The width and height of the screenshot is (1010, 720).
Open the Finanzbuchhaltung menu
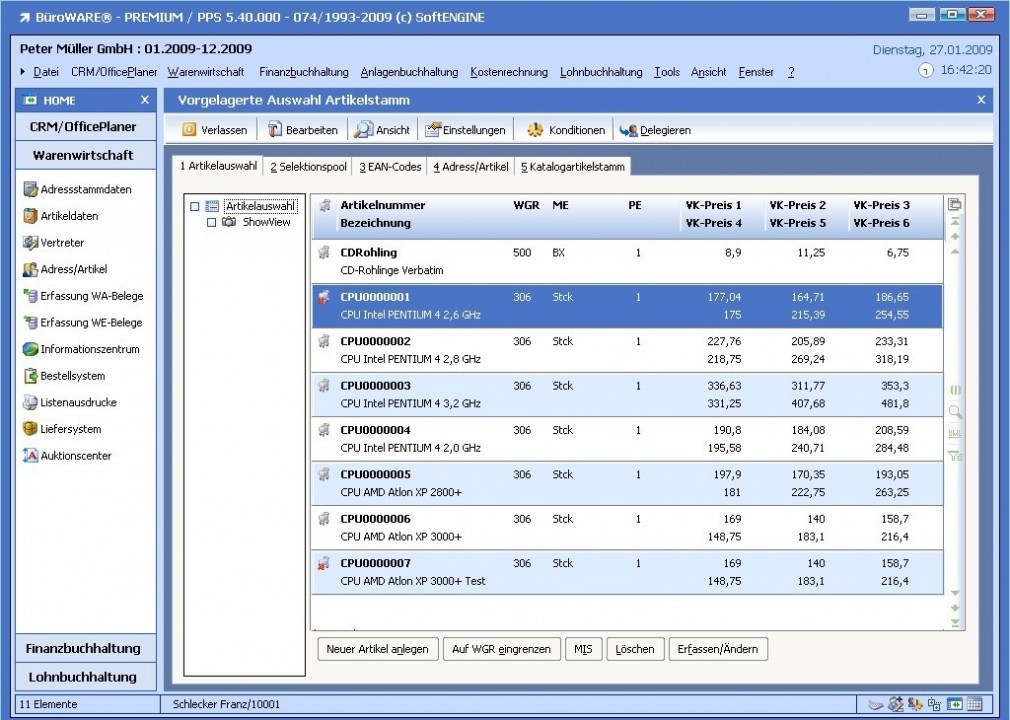coord(303,72)
